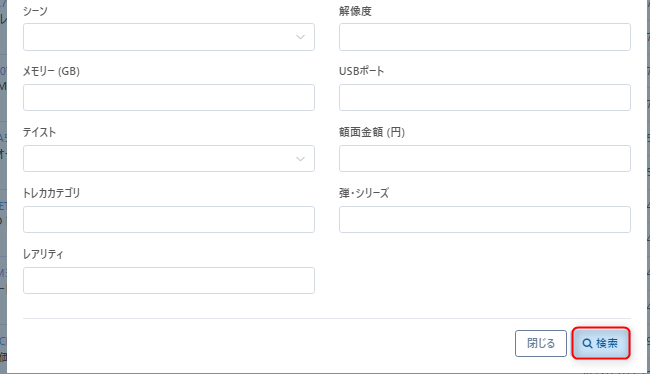Click the メモリー (GB) label text
The image size is (650, 374).
[x=51, y=71]
